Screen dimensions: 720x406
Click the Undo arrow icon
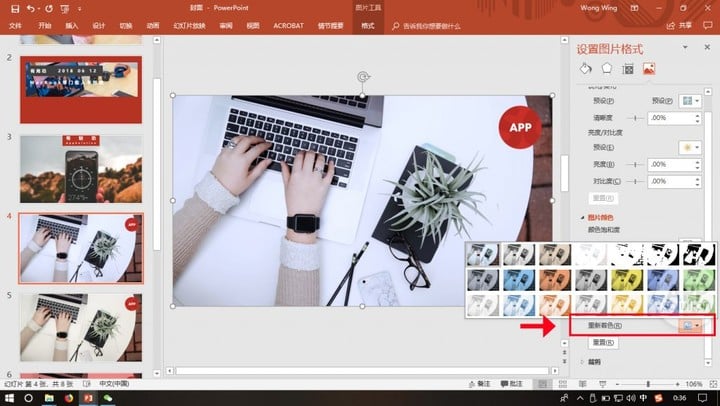click(x=31, y=8)
